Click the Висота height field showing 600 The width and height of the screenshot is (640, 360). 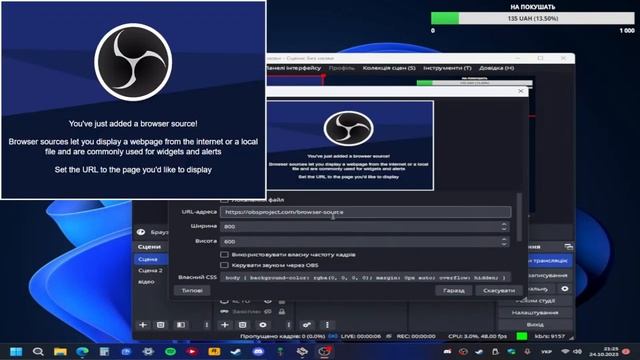(x=365, y=242)
